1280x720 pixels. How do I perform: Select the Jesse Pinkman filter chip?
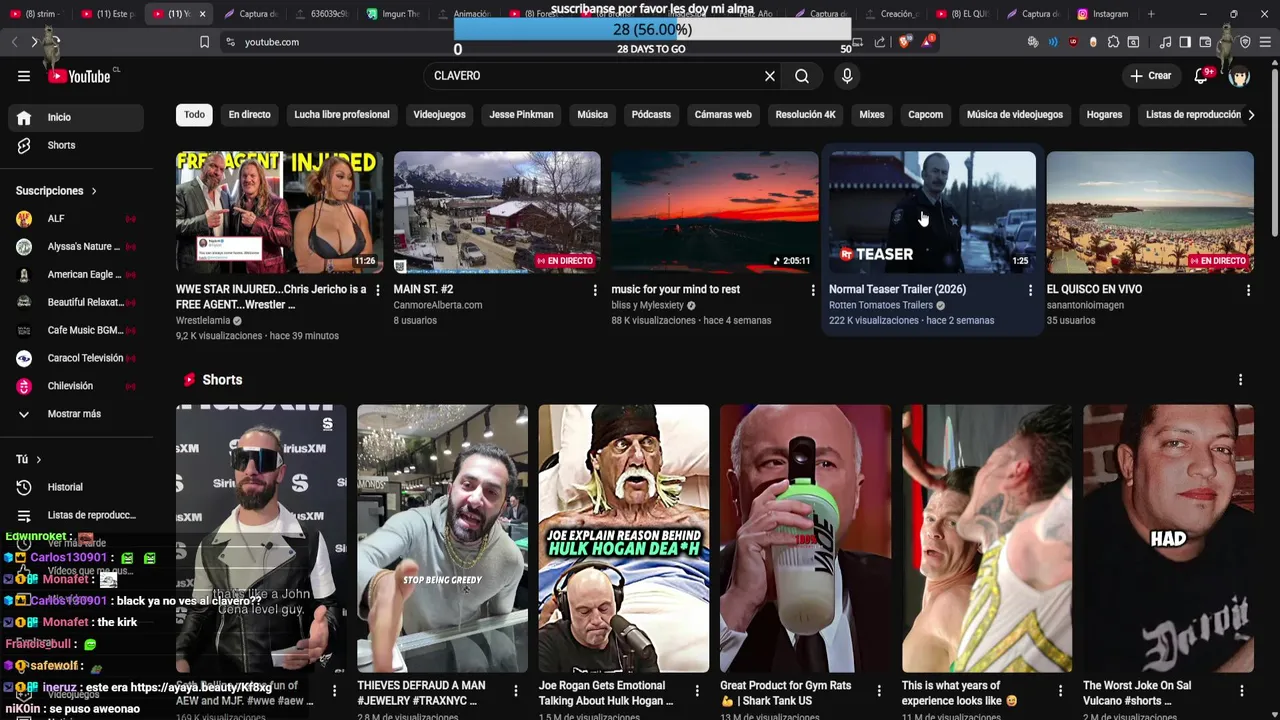[521, 115]
